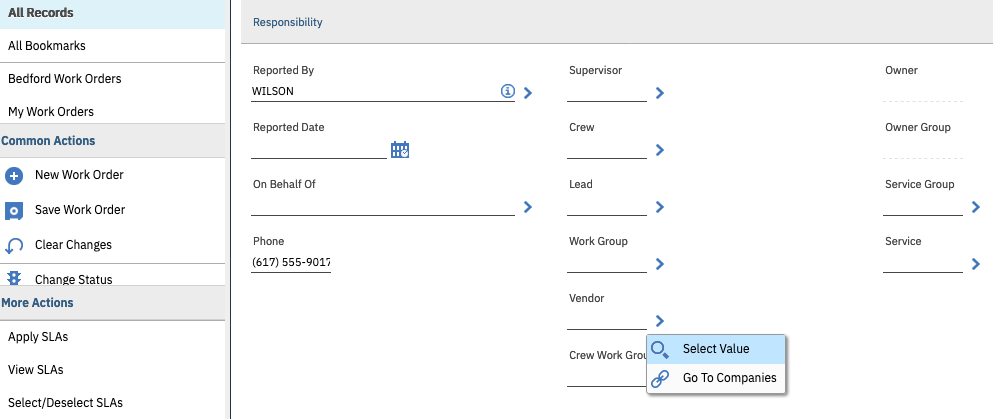
Task: Choose Go To Companies menu entry
Action: tap(729, 379)
